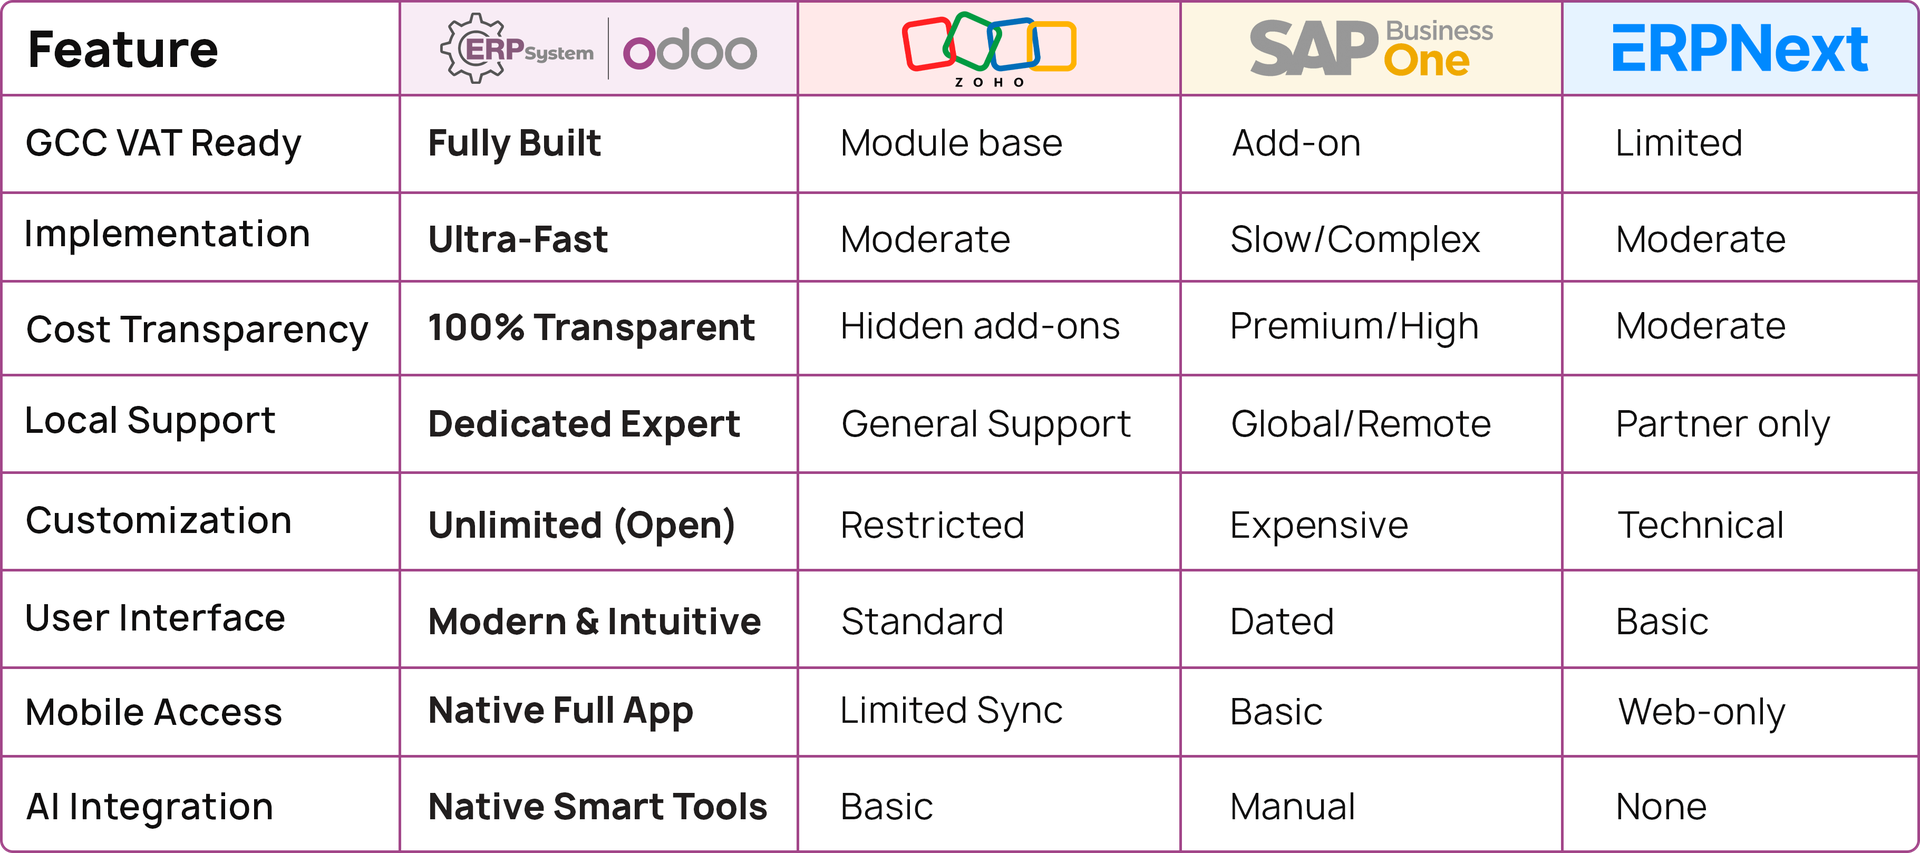Viewport: 1920px width, 853px height.
Task: Select the Mobile Access row label
Action: 154,712
